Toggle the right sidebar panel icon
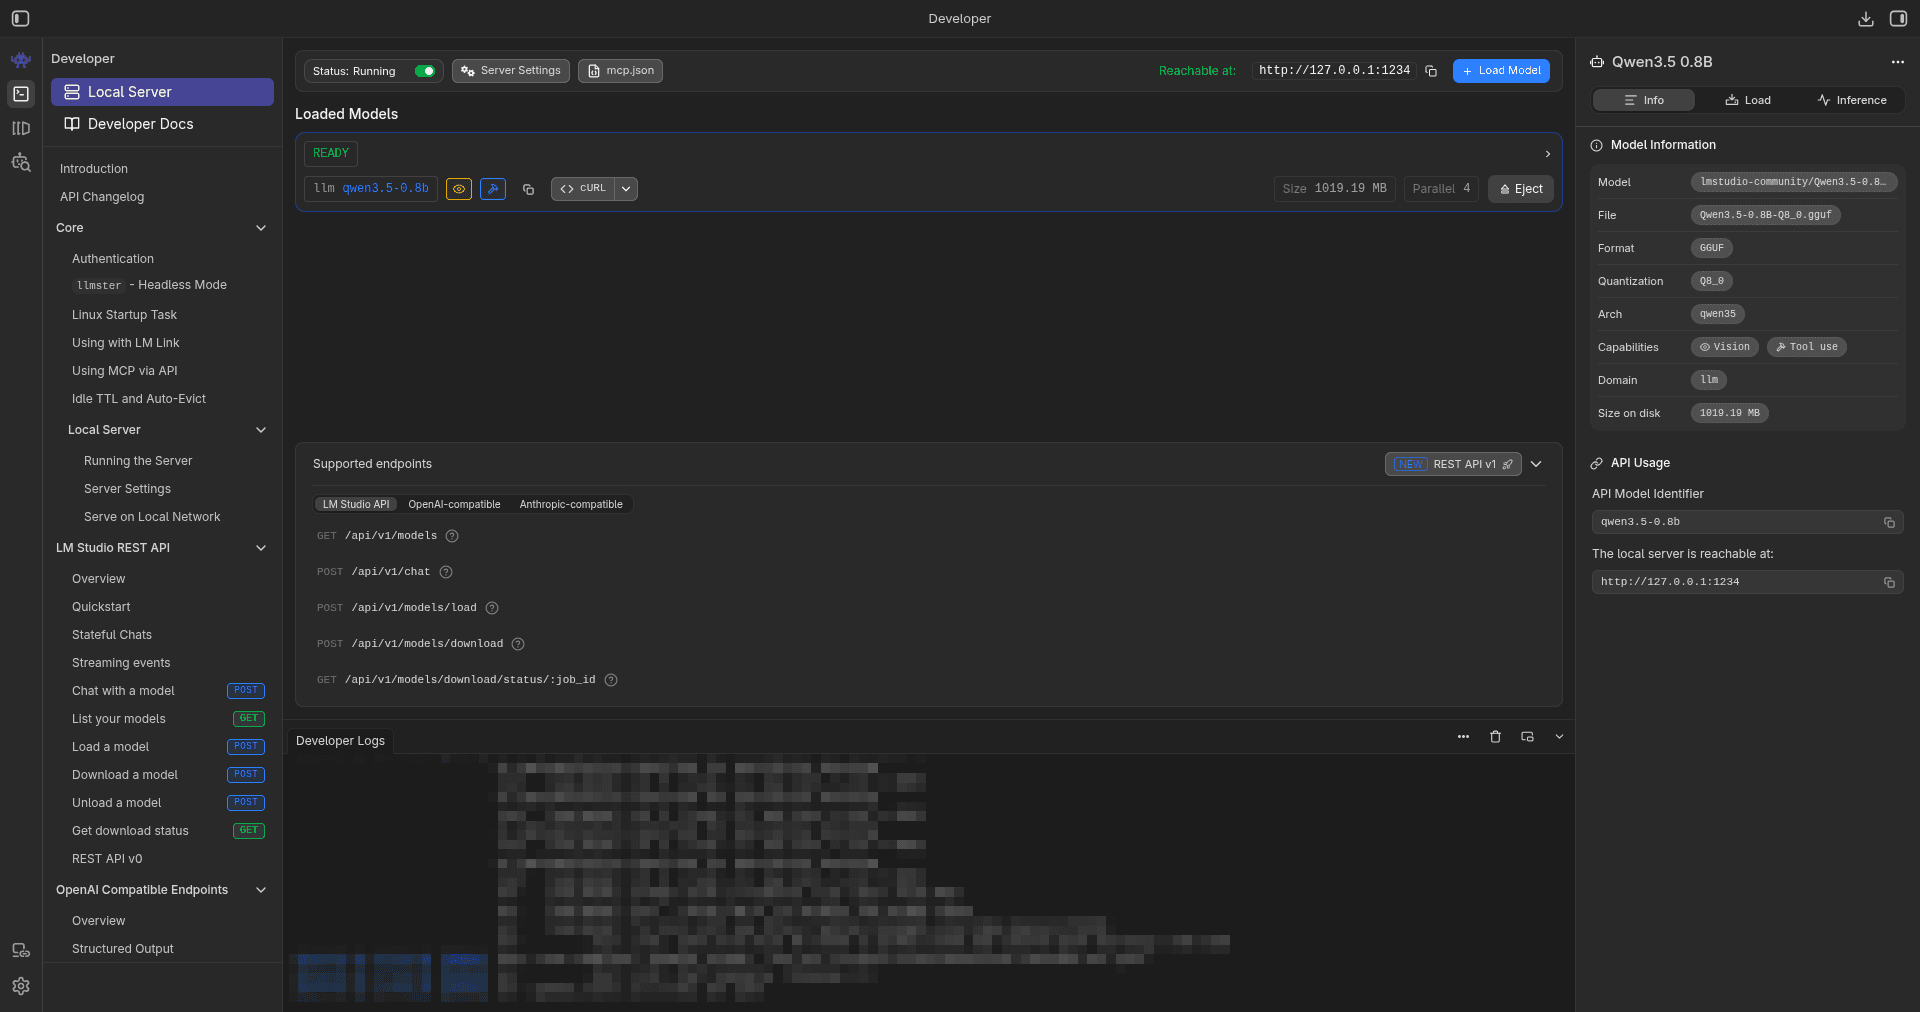The width and height of the screenshot is (1920, 1012). coord(1898,19)
